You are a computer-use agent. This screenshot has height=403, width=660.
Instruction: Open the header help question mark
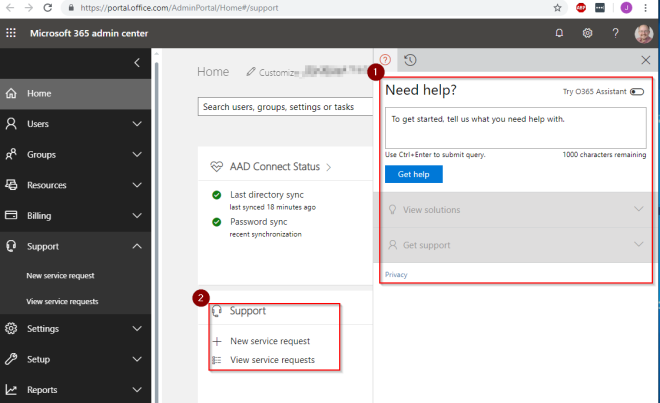(x=615, y=33)
